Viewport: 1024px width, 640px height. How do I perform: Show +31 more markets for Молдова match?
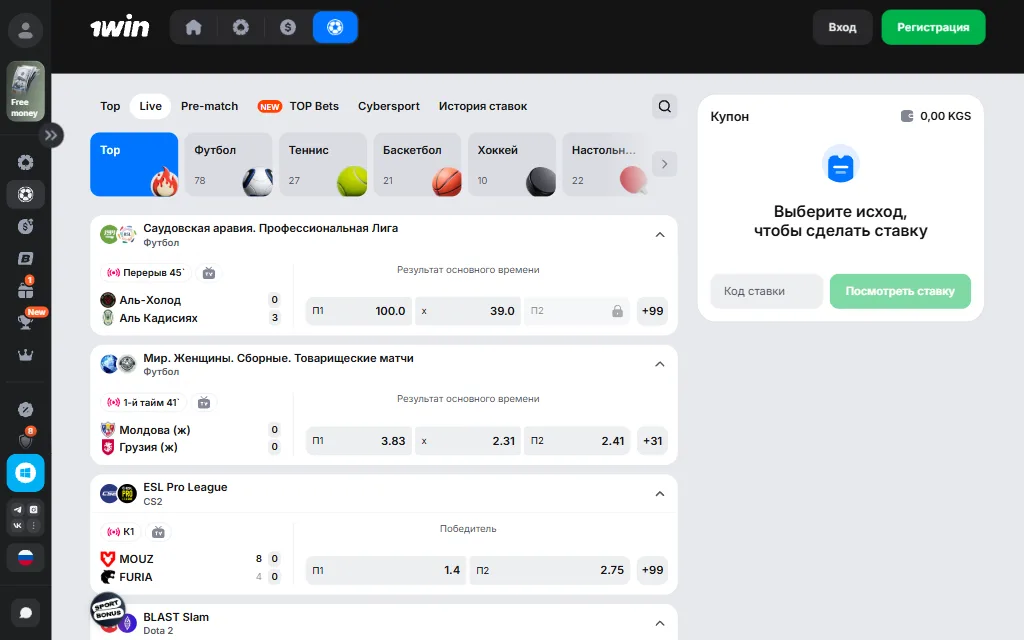tap(652, 441)
